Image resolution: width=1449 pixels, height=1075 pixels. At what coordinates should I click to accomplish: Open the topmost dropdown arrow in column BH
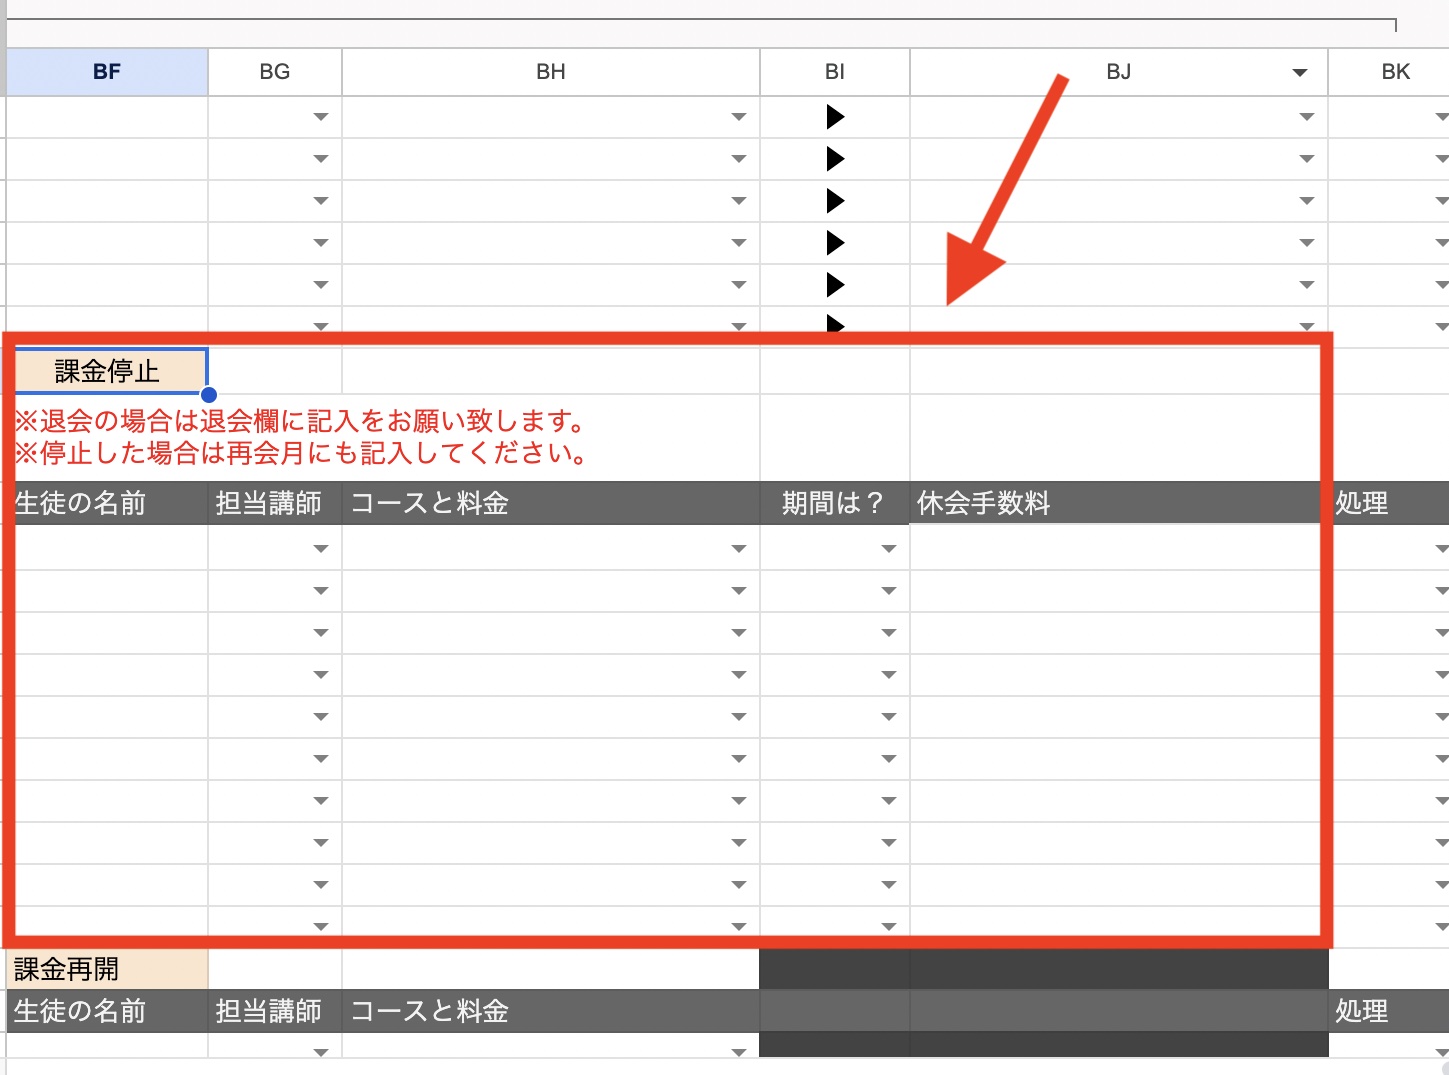point(738,117)
